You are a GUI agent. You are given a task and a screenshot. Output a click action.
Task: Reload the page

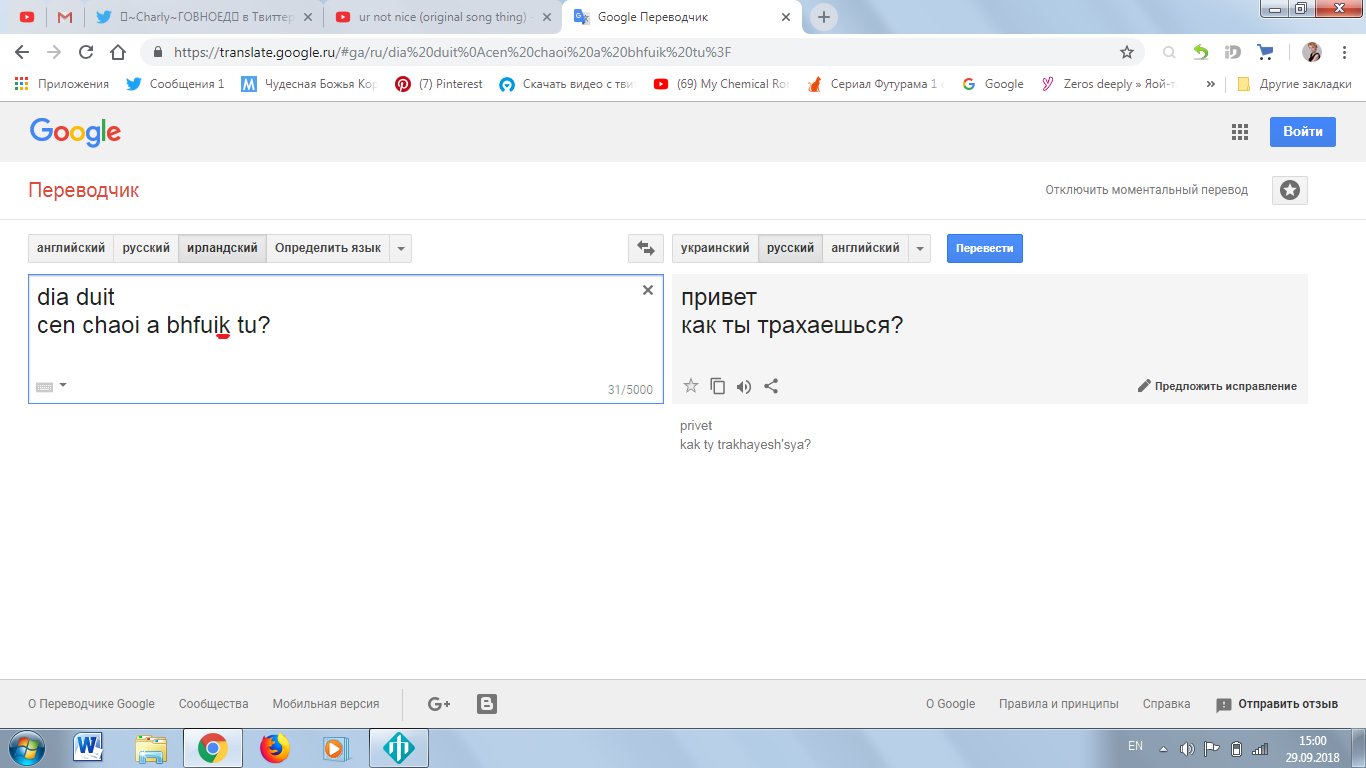point(86,52)
